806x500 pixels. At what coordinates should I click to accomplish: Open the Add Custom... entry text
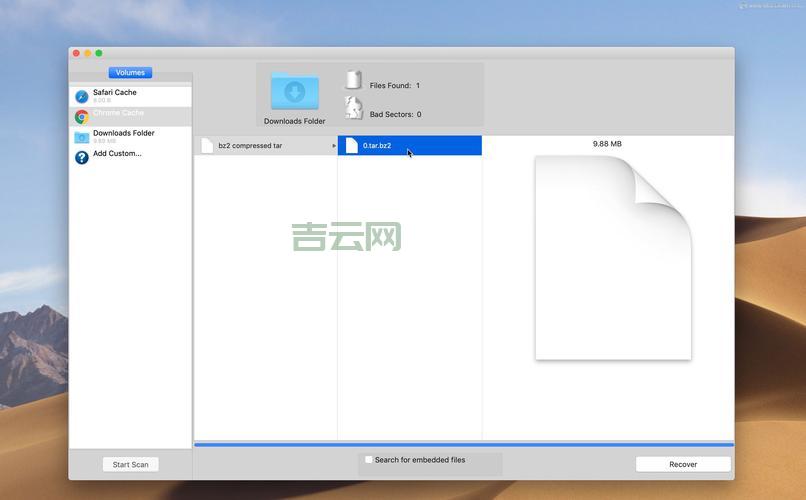[117, 154]
